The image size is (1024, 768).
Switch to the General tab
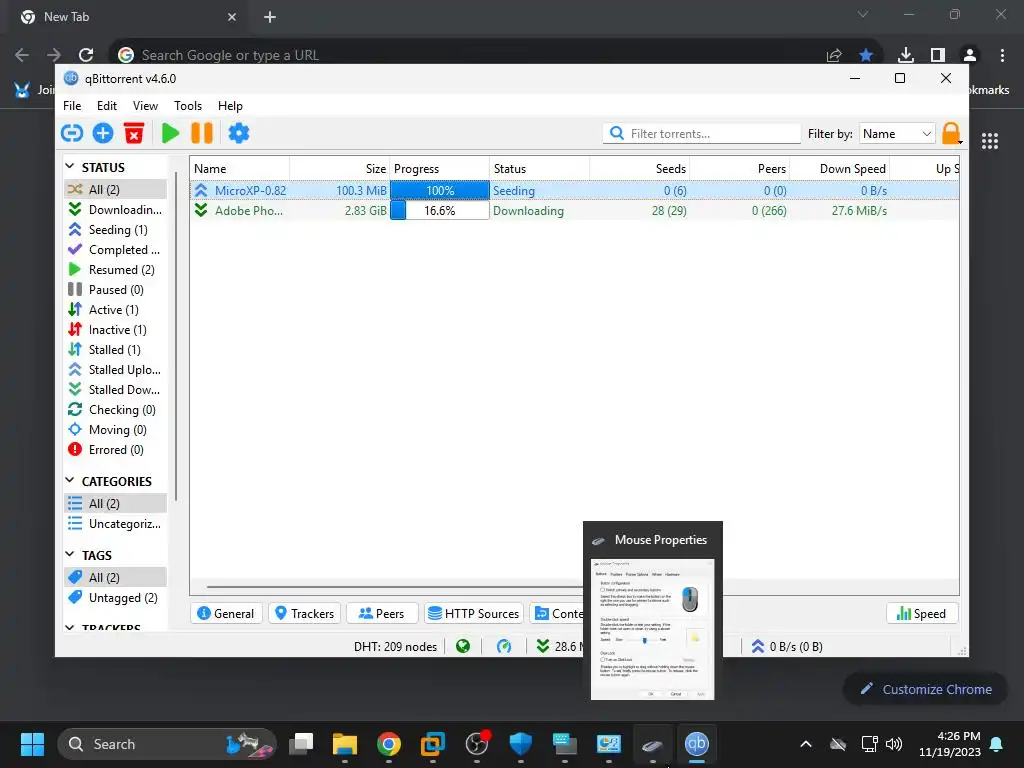226,613
